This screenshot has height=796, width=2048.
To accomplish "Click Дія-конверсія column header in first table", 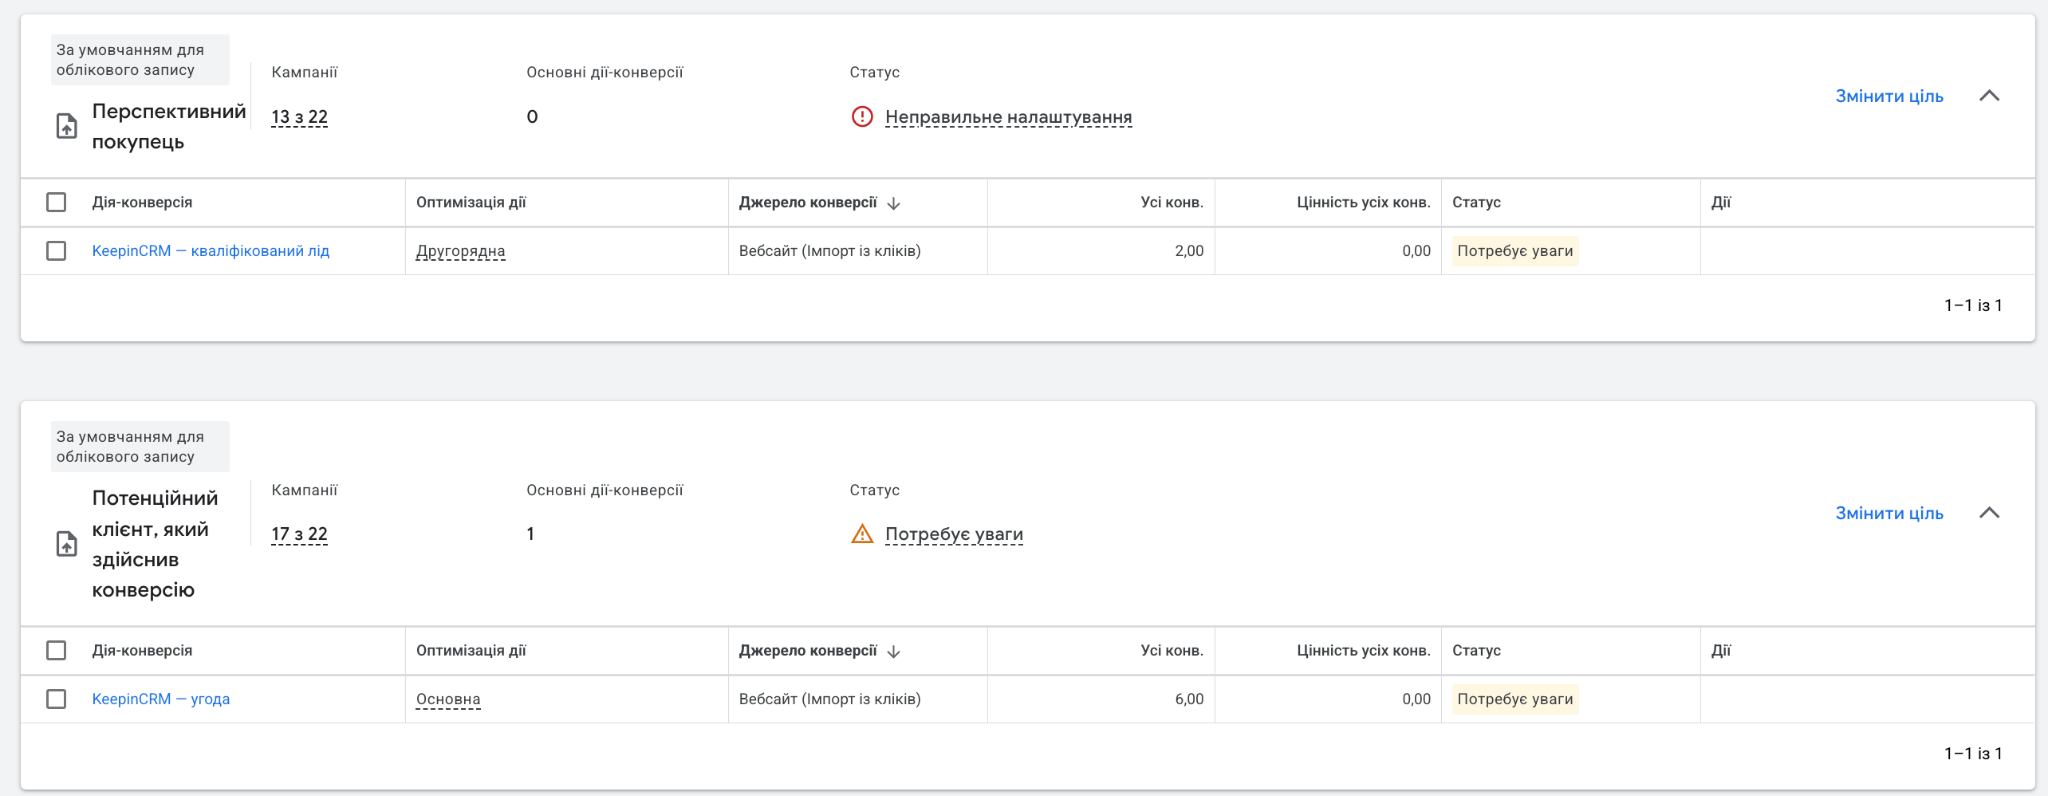I will (142, 202).
